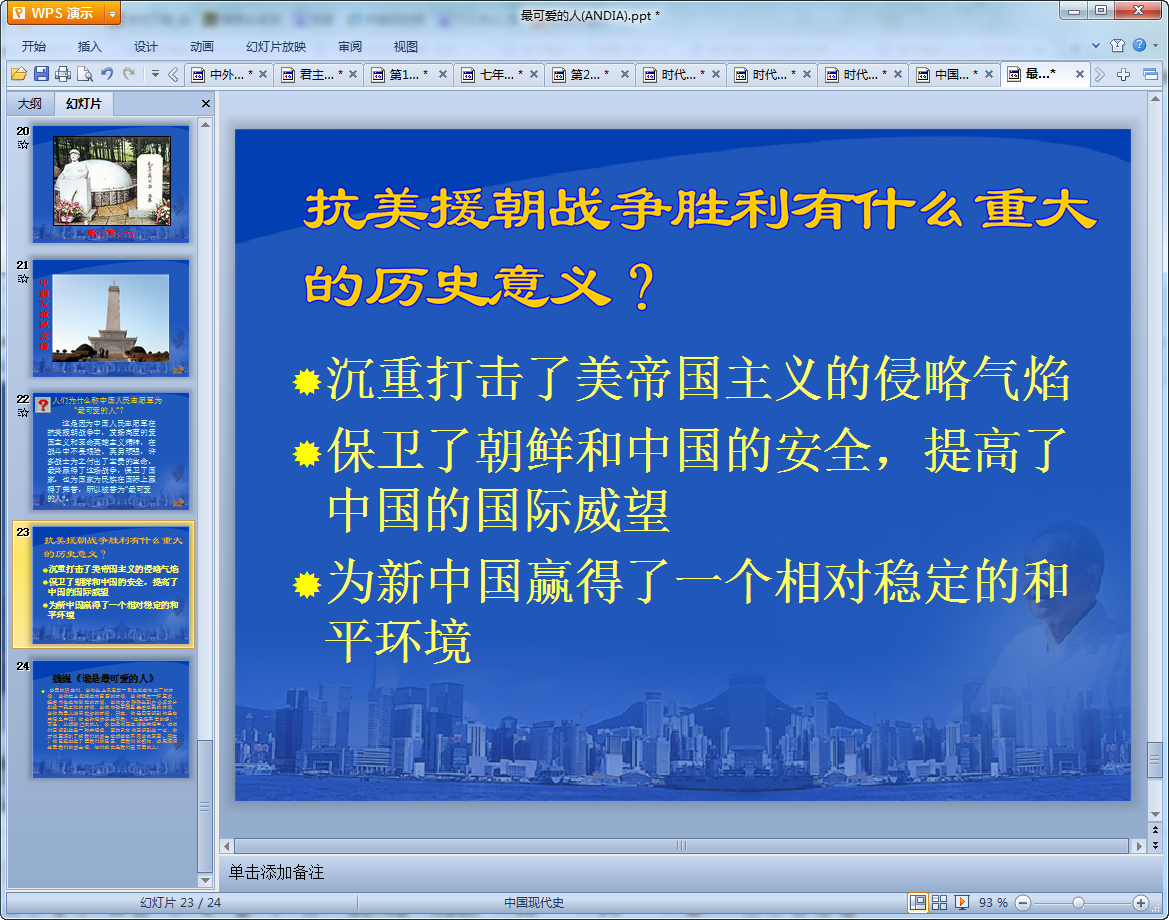The image size is (1169, 920).
Task: Add a new document tab with plus
Action: click(1124, 75)
